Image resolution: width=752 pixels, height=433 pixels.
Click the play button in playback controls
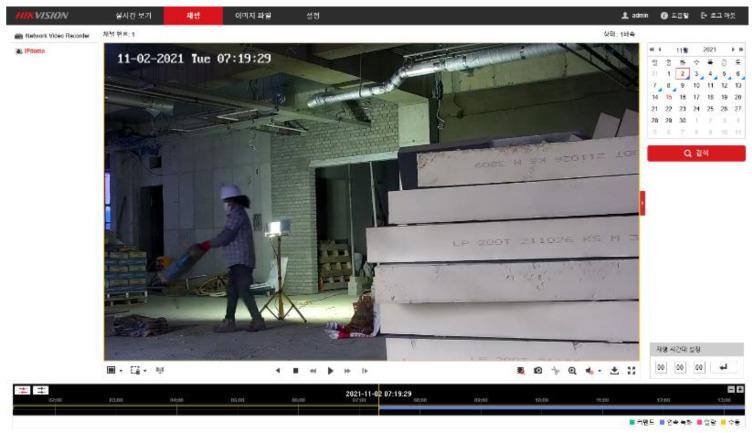[330, 370]
